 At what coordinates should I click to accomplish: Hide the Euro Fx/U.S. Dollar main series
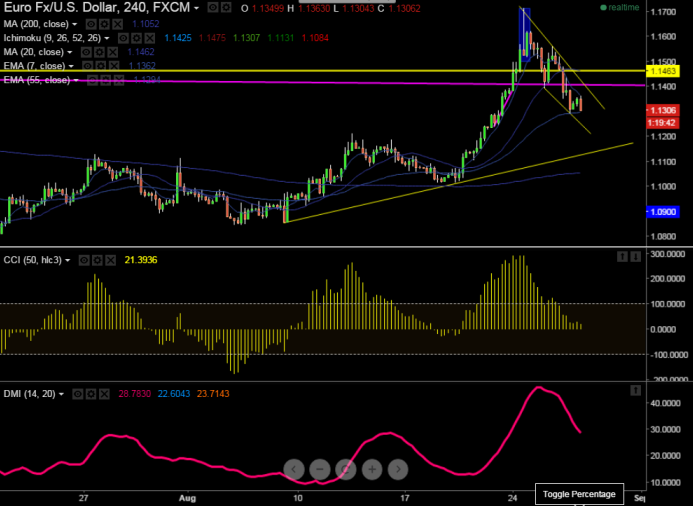[x=213, y=8]
